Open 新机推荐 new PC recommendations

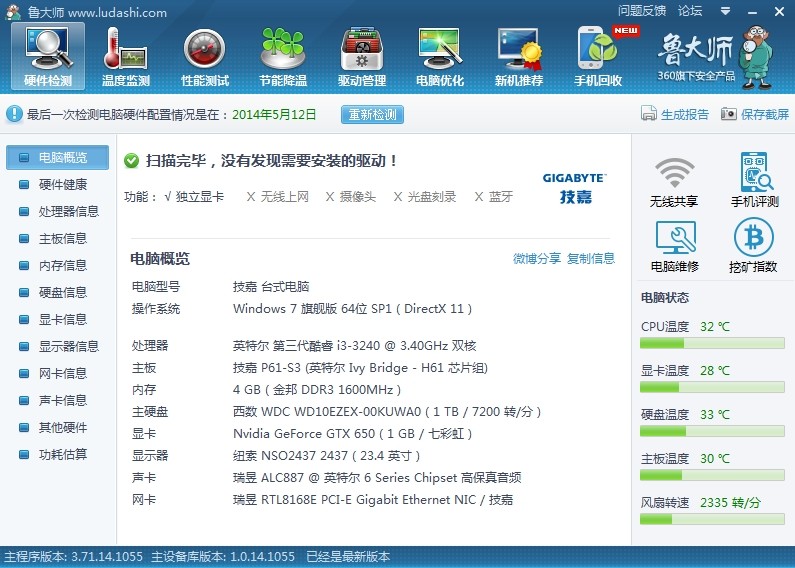pyautogui.click(x=519, y=56)
